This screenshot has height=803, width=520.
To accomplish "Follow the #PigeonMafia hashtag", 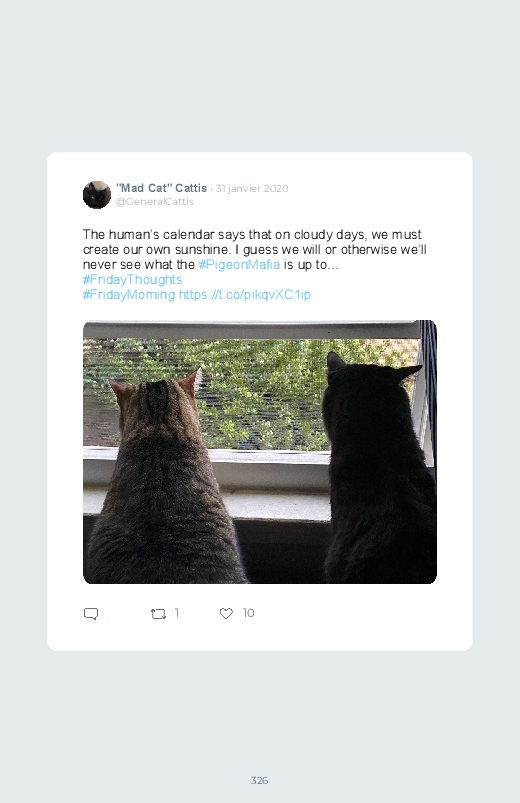I will tap(239, 265).
